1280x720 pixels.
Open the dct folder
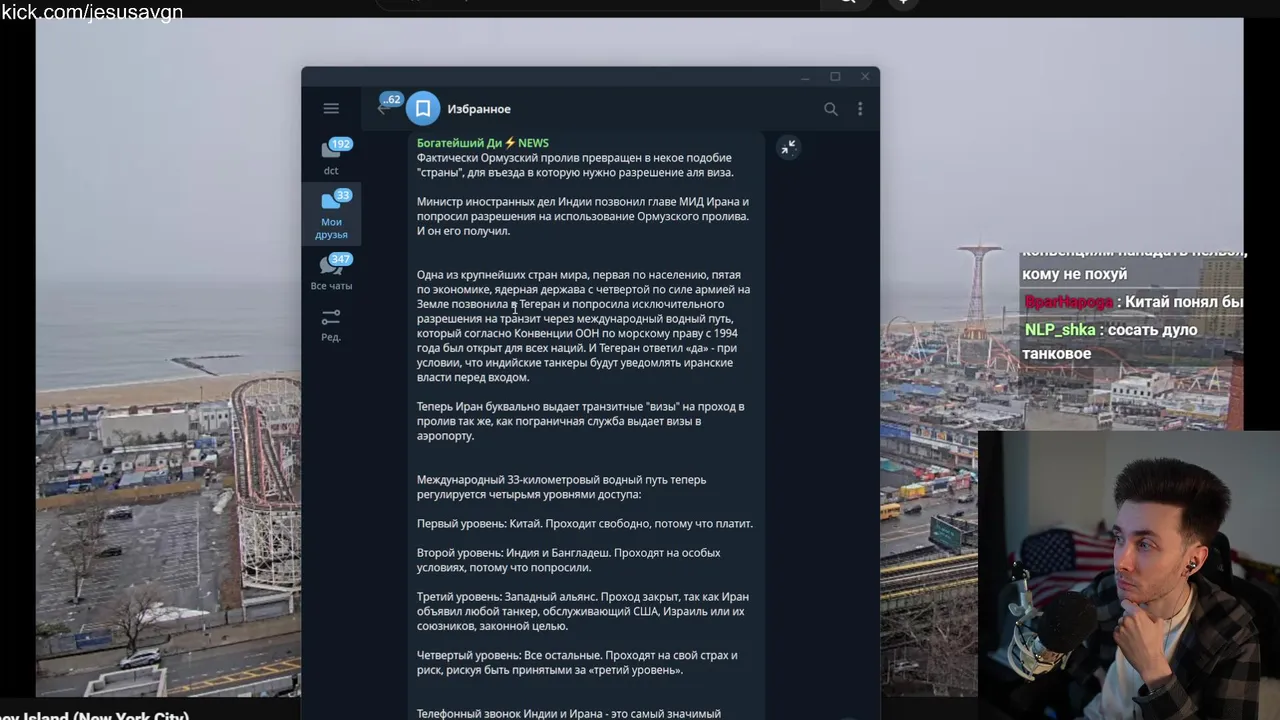(331, 157)
